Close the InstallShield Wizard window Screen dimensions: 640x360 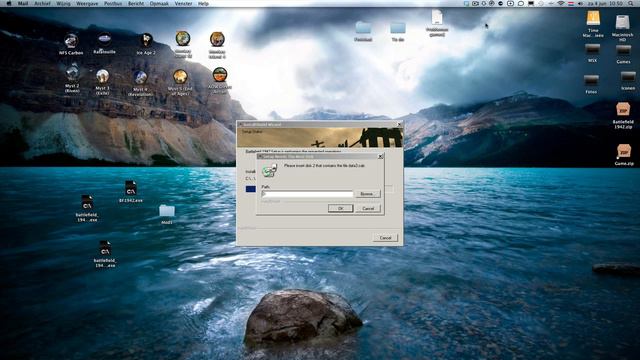click(x=399, y=124)
